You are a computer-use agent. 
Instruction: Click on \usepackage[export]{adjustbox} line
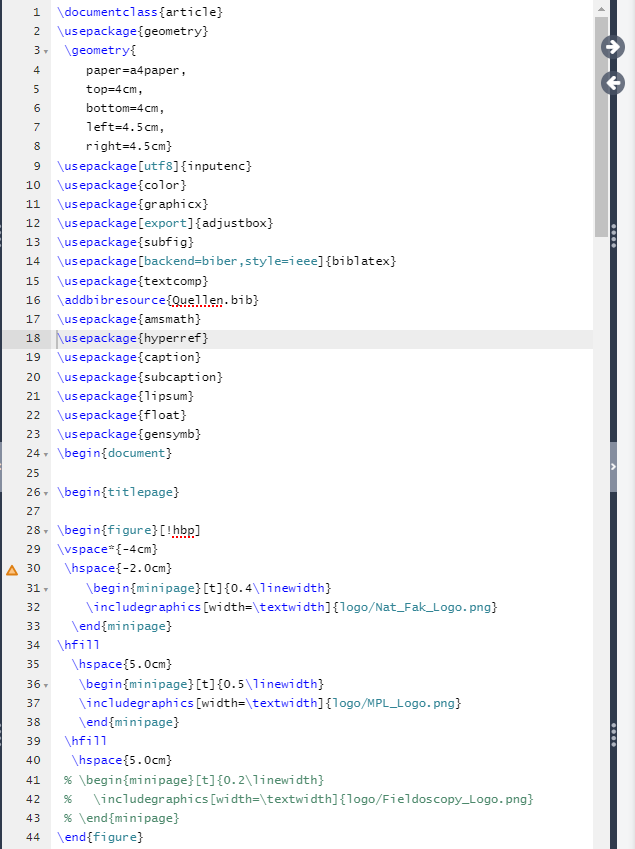click(x=165, y=223)
